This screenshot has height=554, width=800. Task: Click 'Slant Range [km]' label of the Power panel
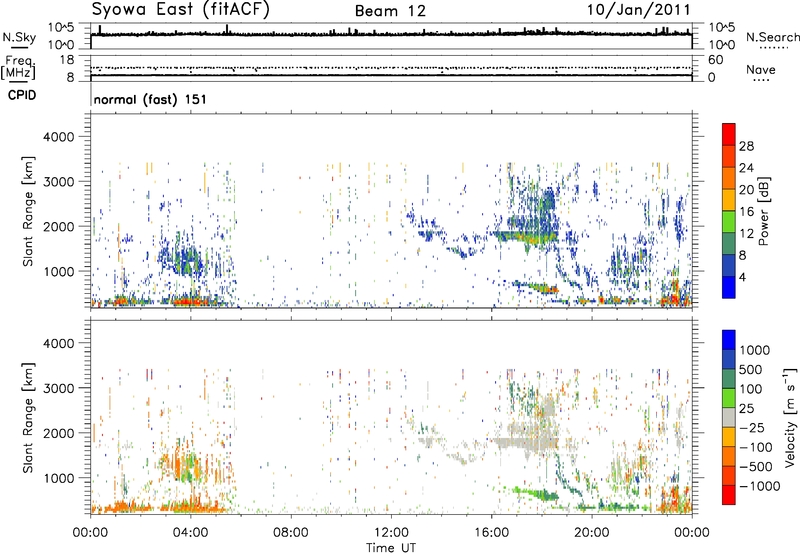click(x=28, y=211)
